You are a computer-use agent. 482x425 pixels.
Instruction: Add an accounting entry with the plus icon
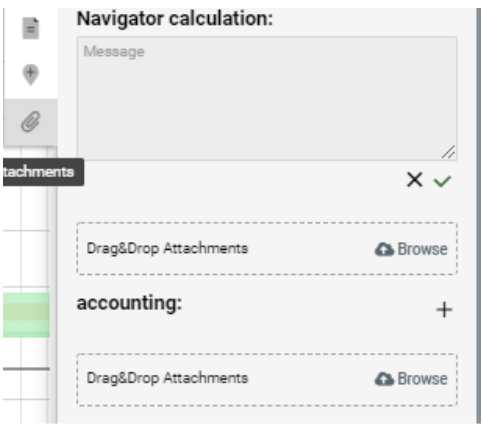tap(444, 310)
